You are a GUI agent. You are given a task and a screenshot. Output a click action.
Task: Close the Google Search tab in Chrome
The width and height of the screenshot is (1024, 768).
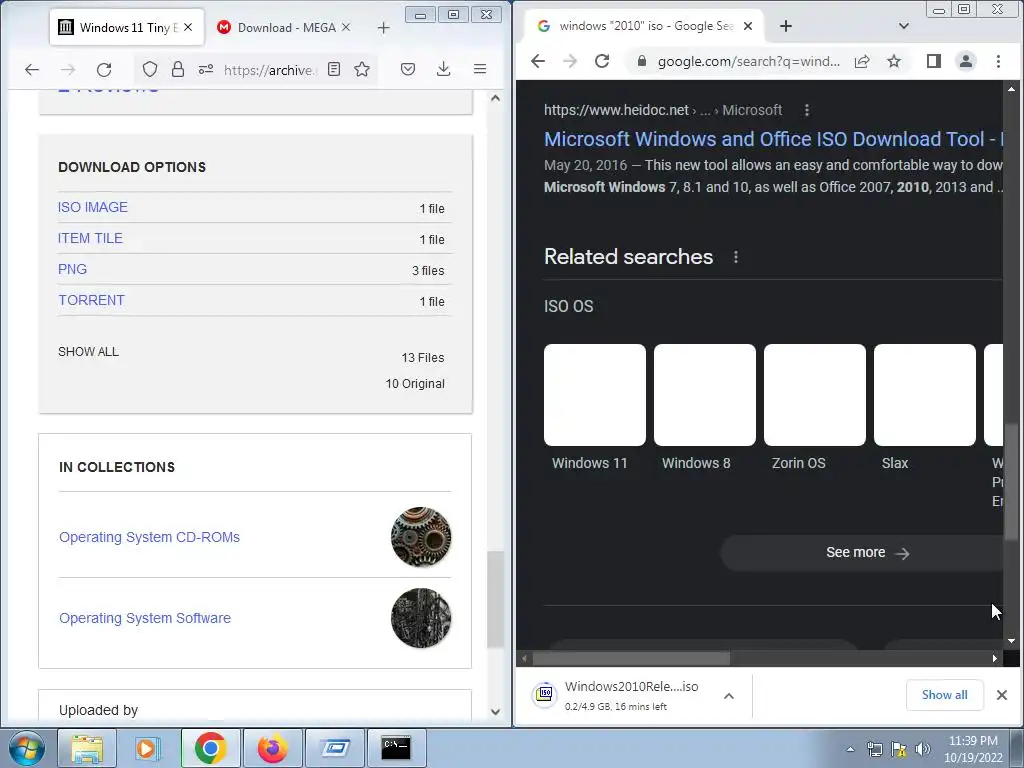coord(748,26)
